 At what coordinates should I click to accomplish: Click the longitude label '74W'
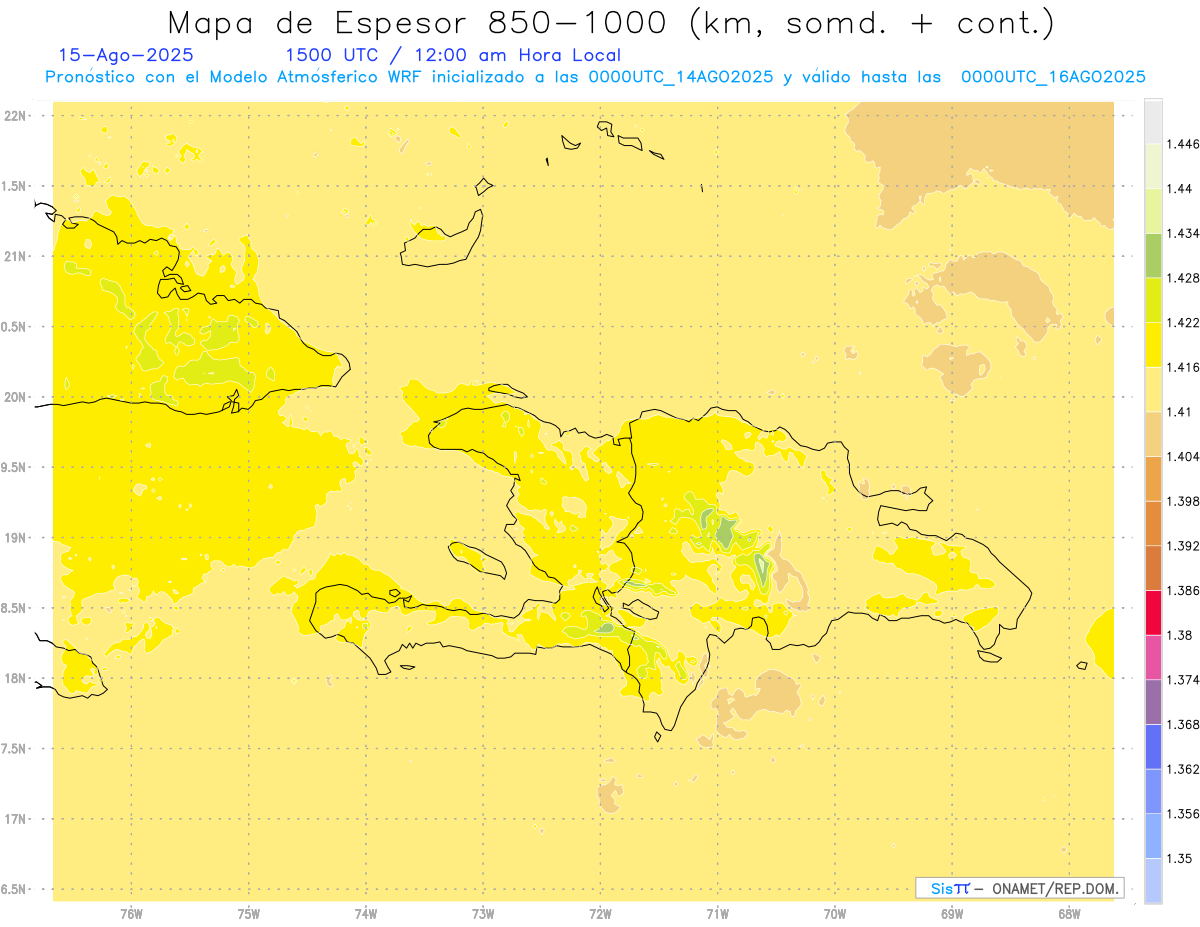pos(366,913)
